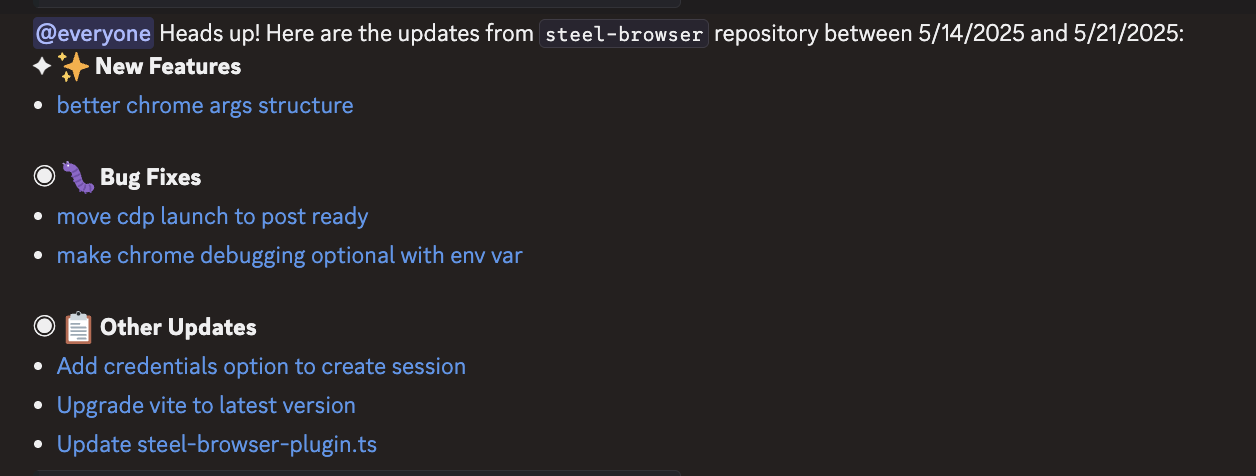Click the four-pointed star symbol before New Features

(42, 67)
